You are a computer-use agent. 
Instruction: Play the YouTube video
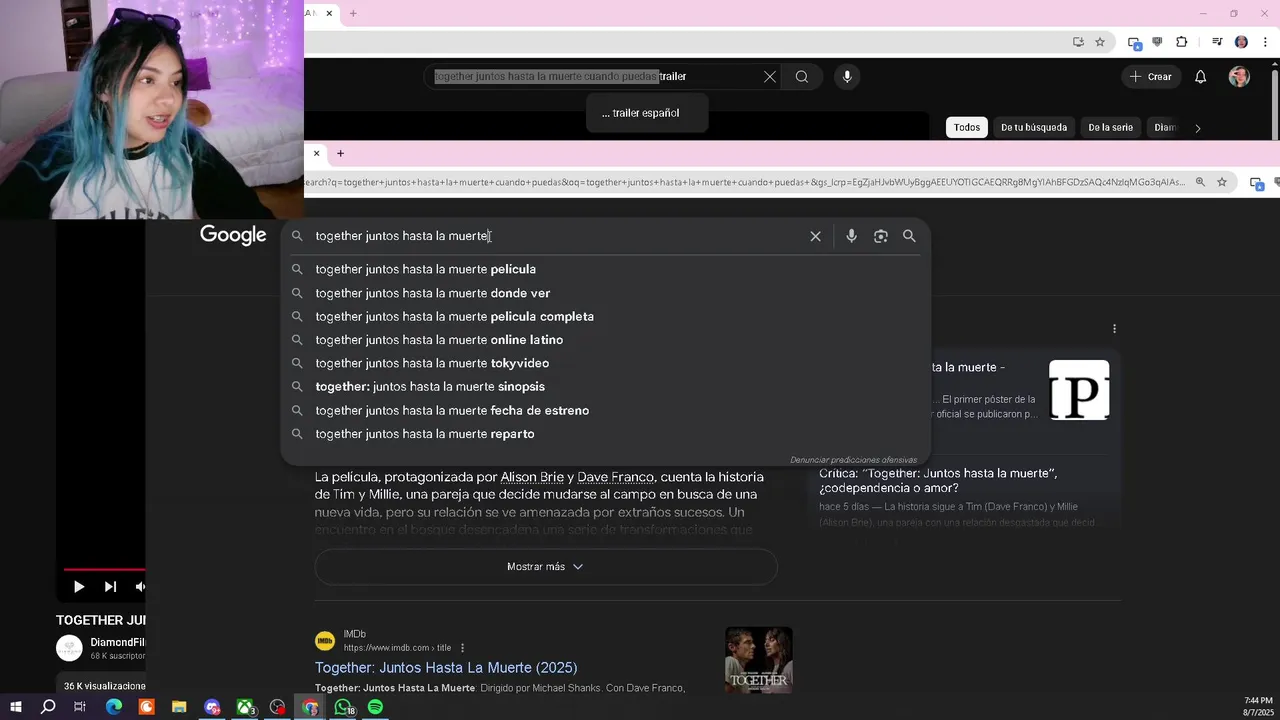tap(79, 587)
